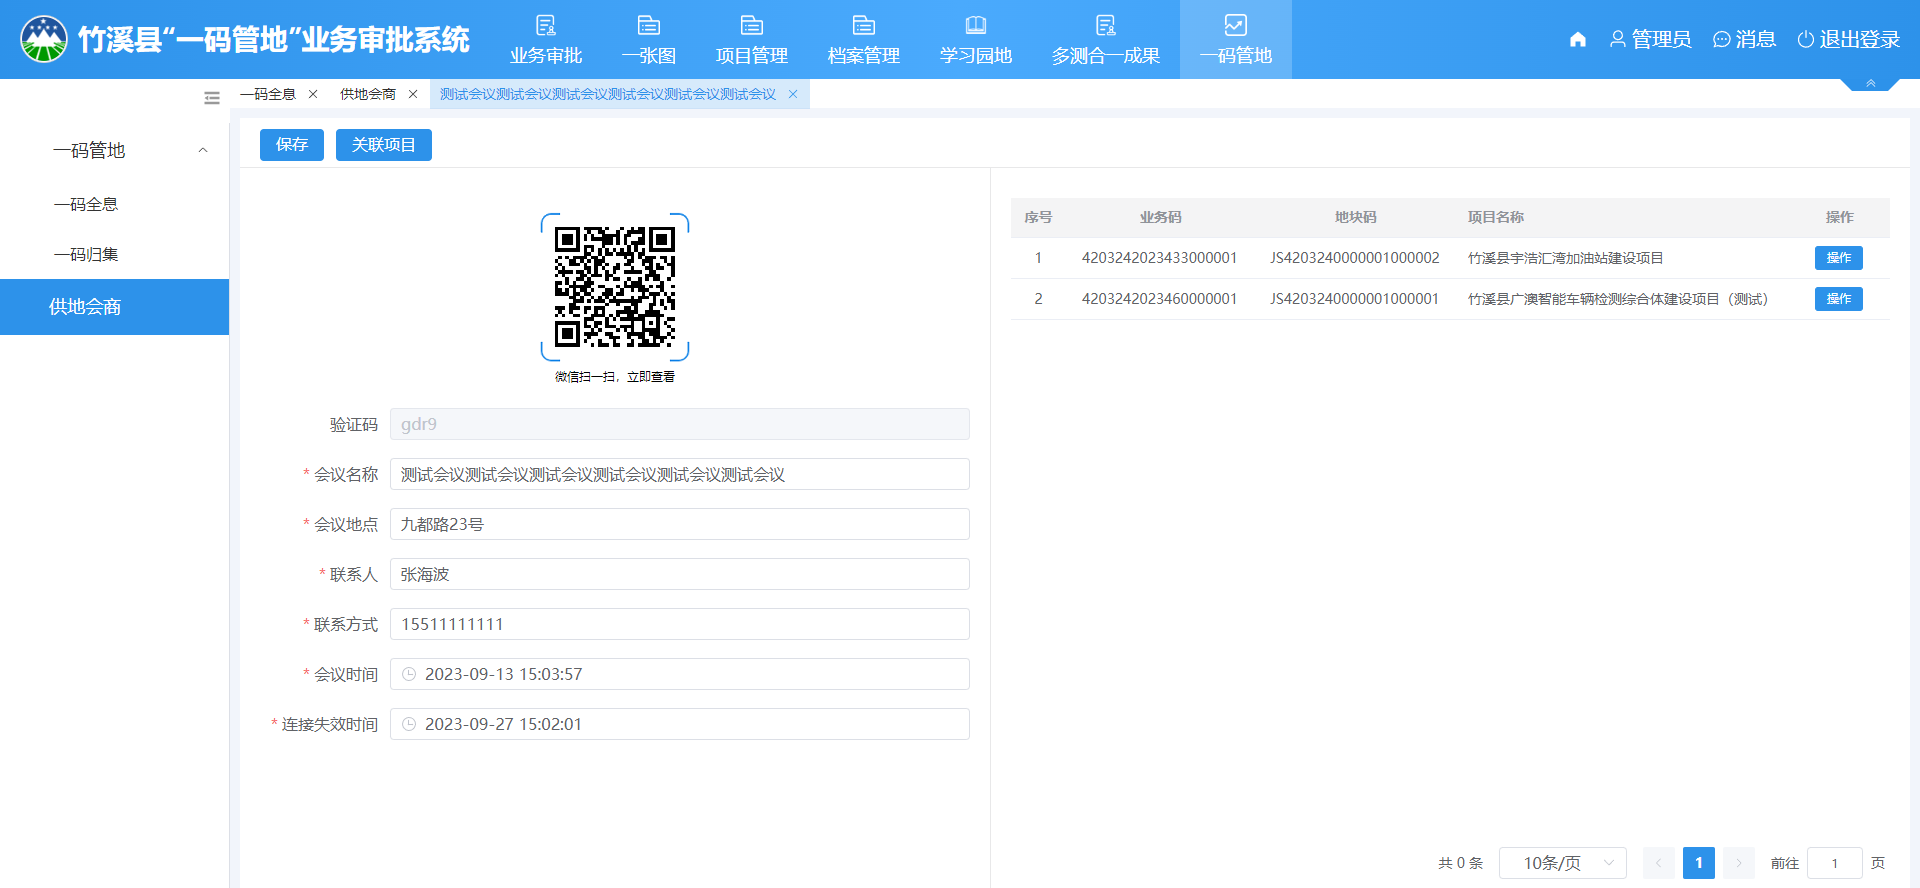This screenshot has height=888, width=1920.
Task: Collapse the header with the up arrow
Action: point(1870,84)
